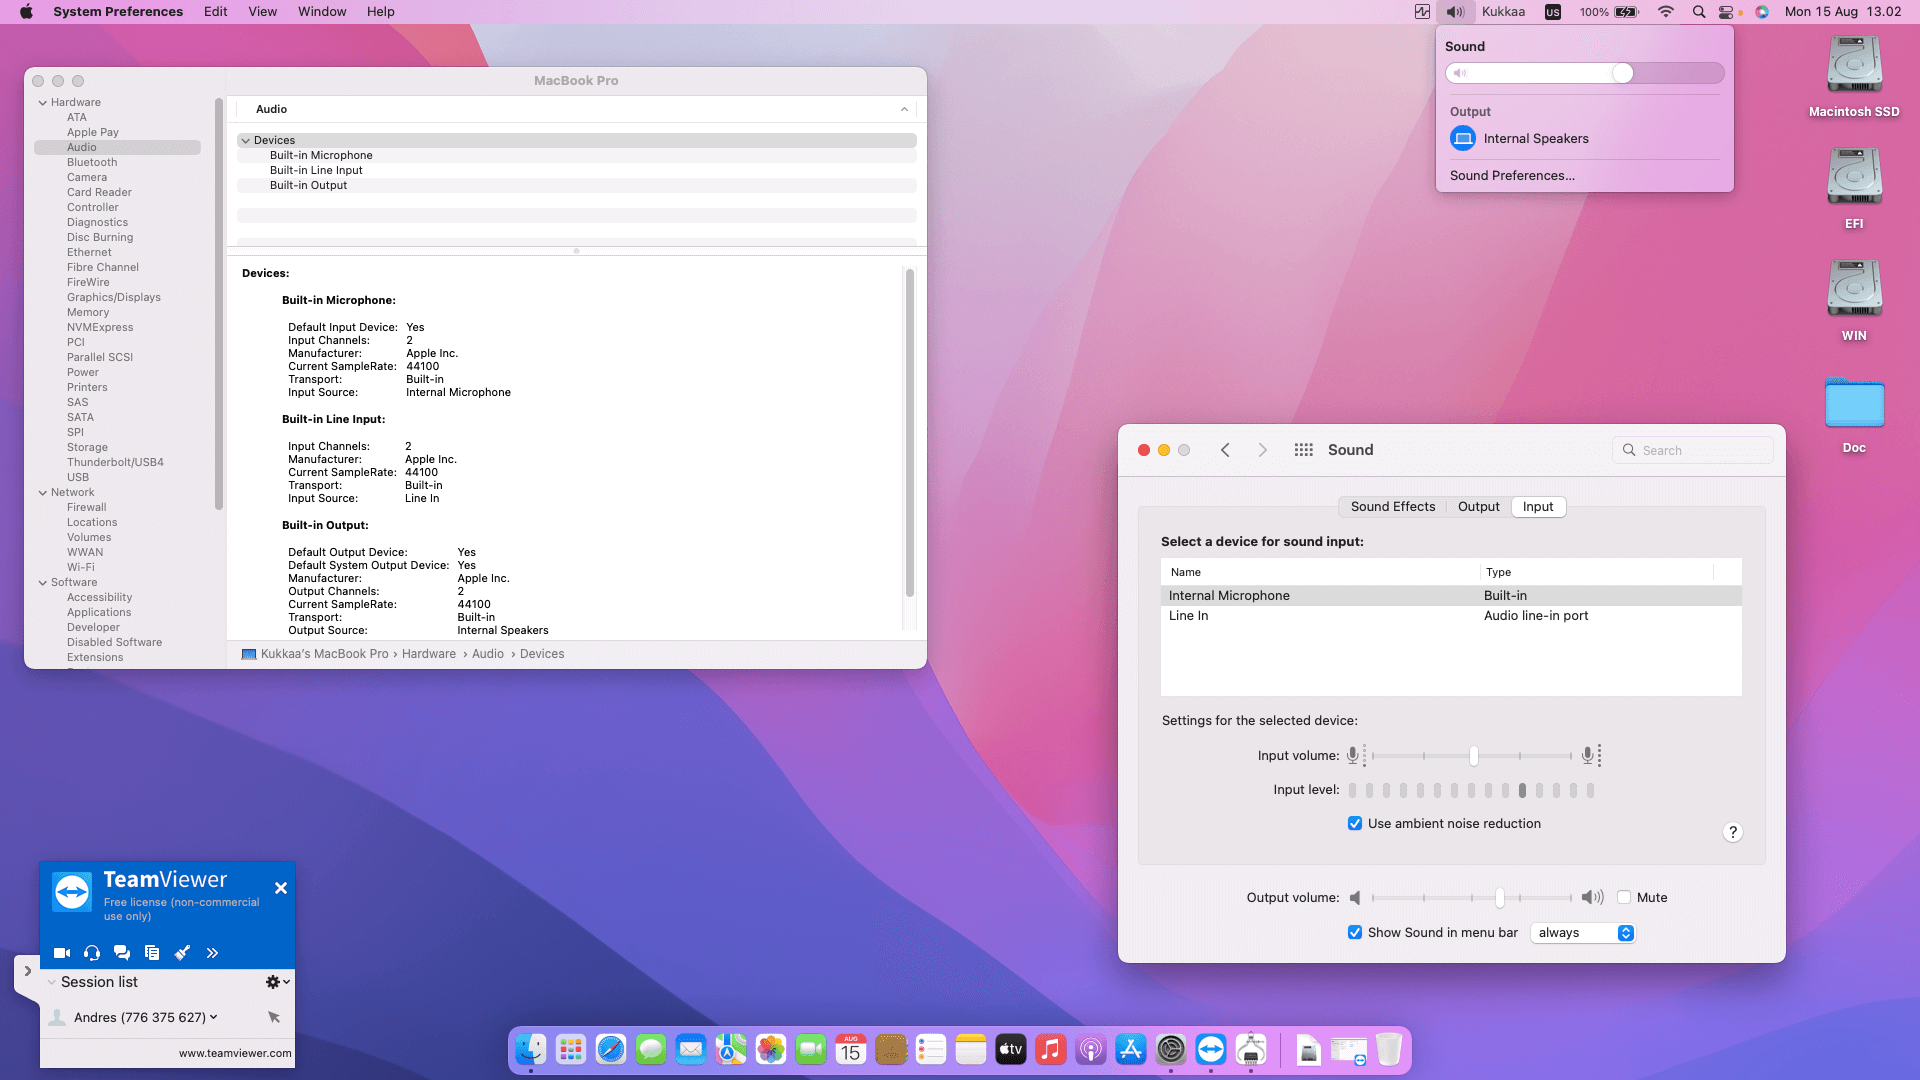
Task: Select Line In input device row
Action: [1450, 616]
